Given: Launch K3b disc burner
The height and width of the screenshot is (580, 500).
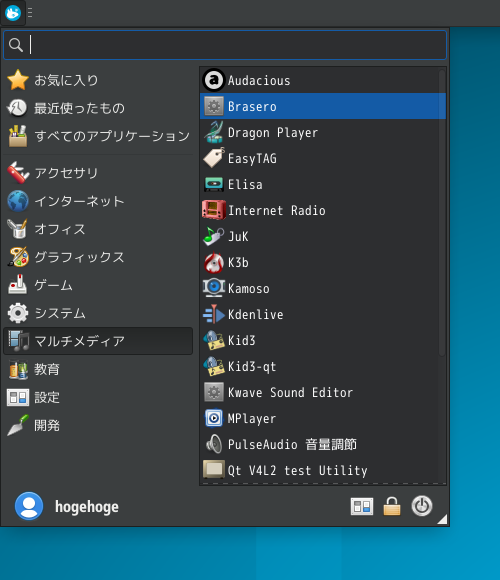Looking at the screenshot, I should tap(322, 263).
